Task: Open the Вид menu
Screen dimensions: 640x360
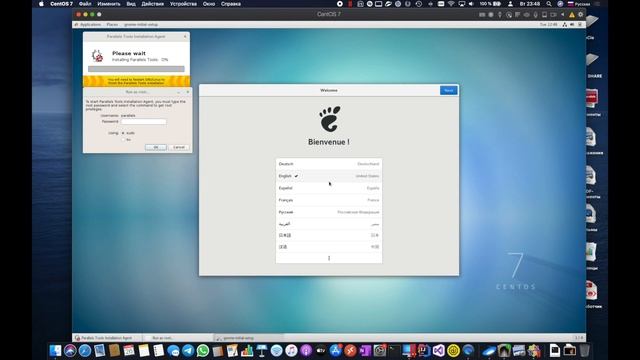Action: [131, 4]
